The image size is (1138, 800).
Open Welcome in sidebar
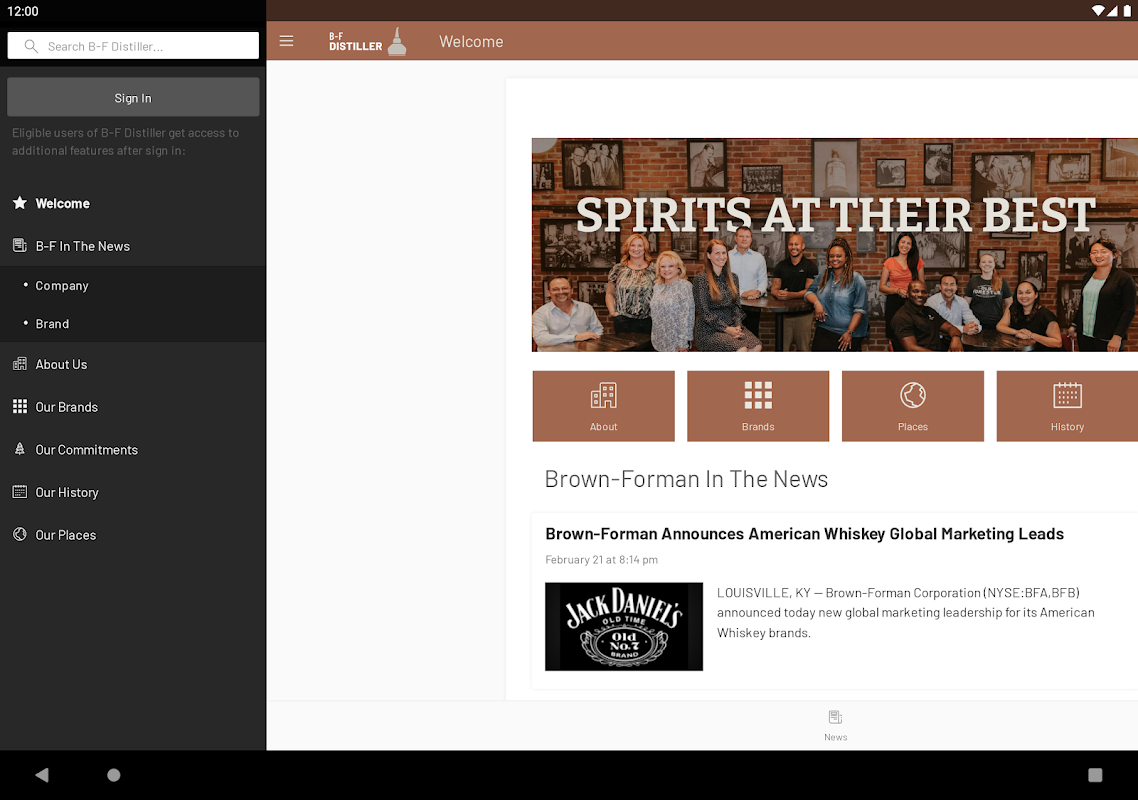pos(133,203)
